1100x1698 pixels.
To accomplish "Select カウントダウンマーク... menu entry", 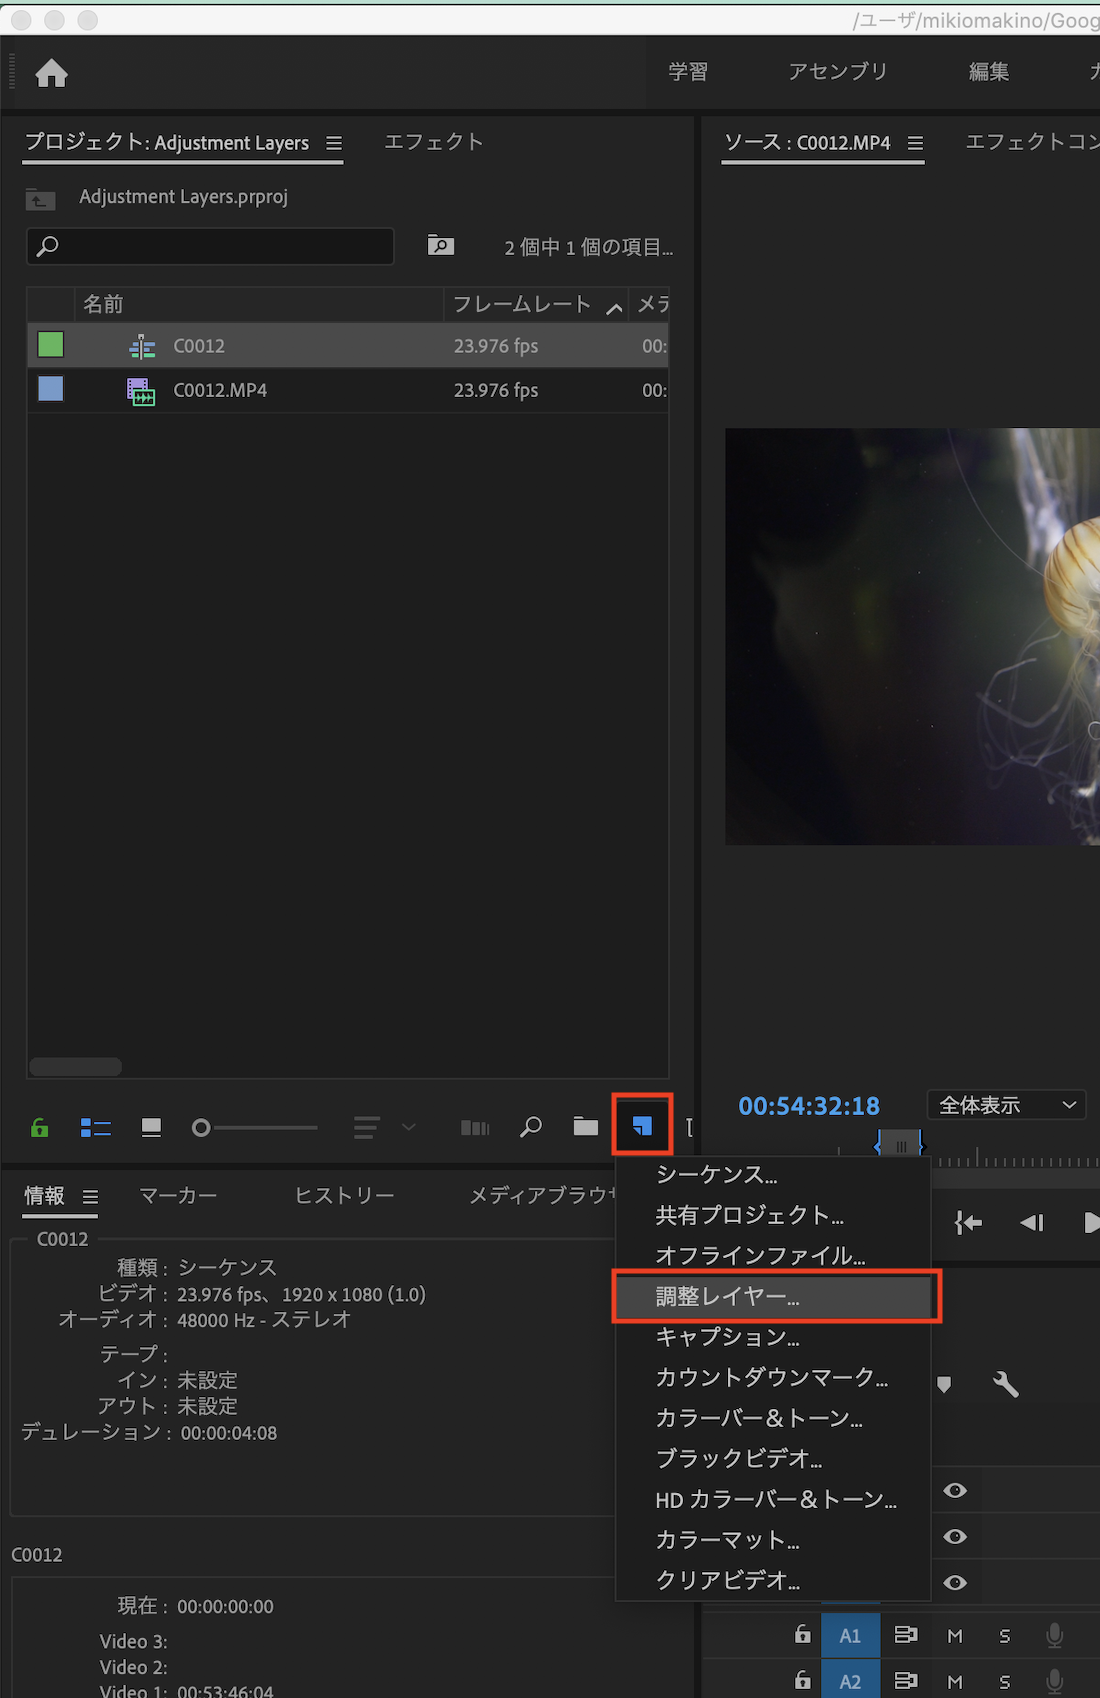I will point(772,1378).
